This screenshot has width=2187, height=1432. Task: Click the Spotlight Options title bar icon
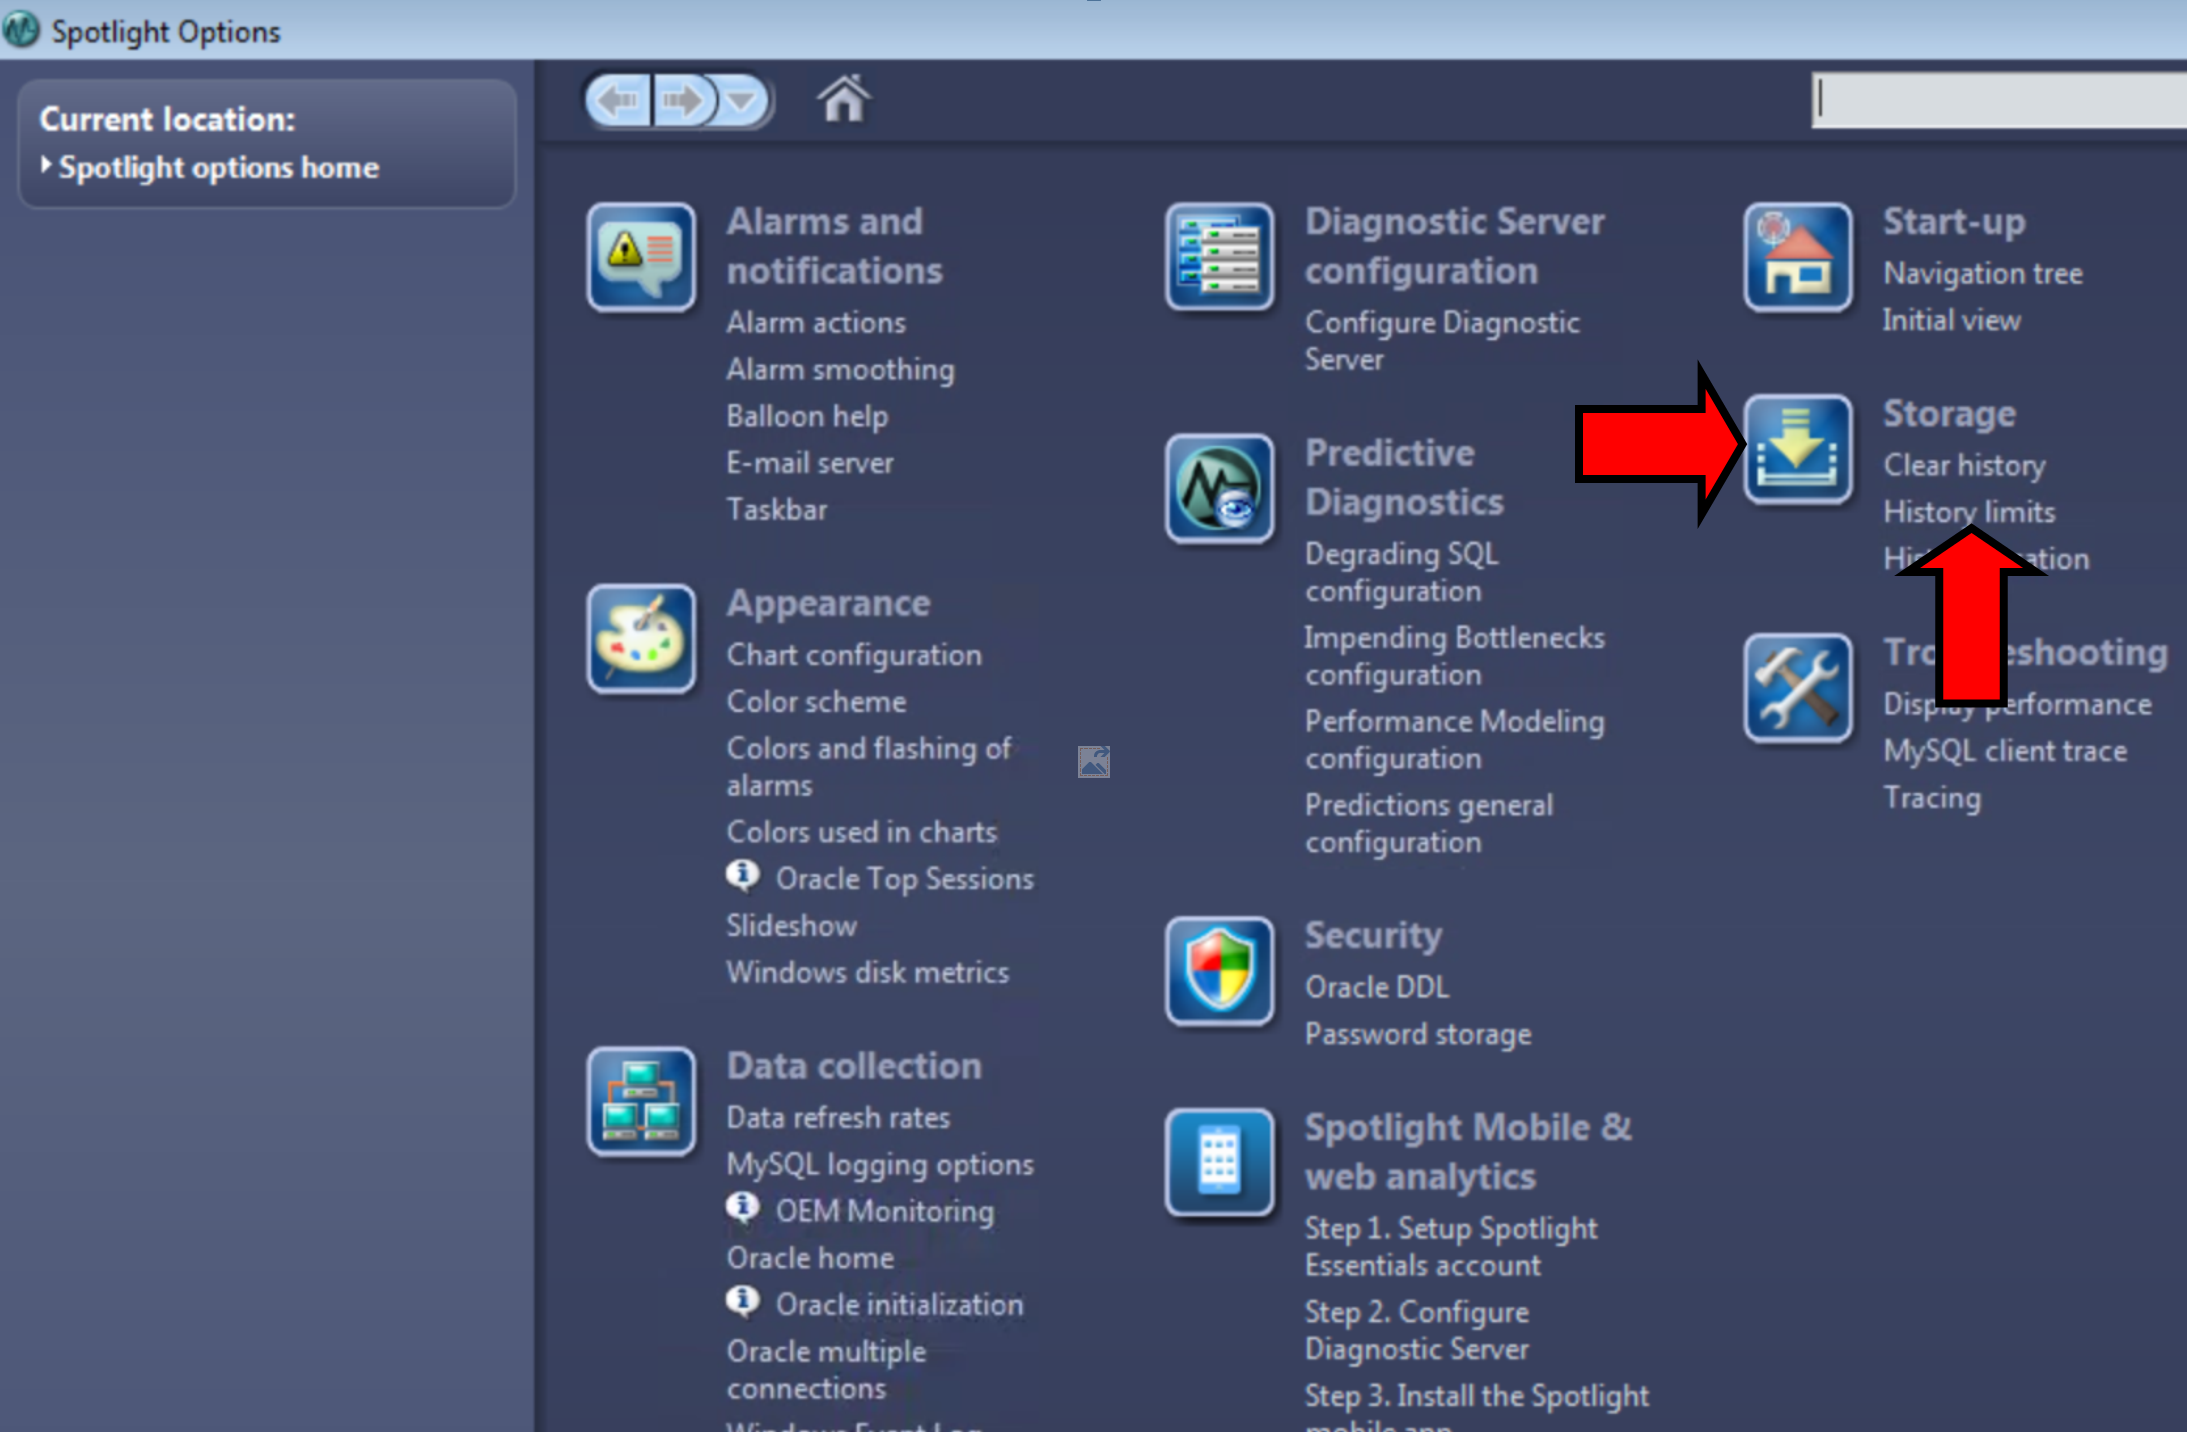21,30
